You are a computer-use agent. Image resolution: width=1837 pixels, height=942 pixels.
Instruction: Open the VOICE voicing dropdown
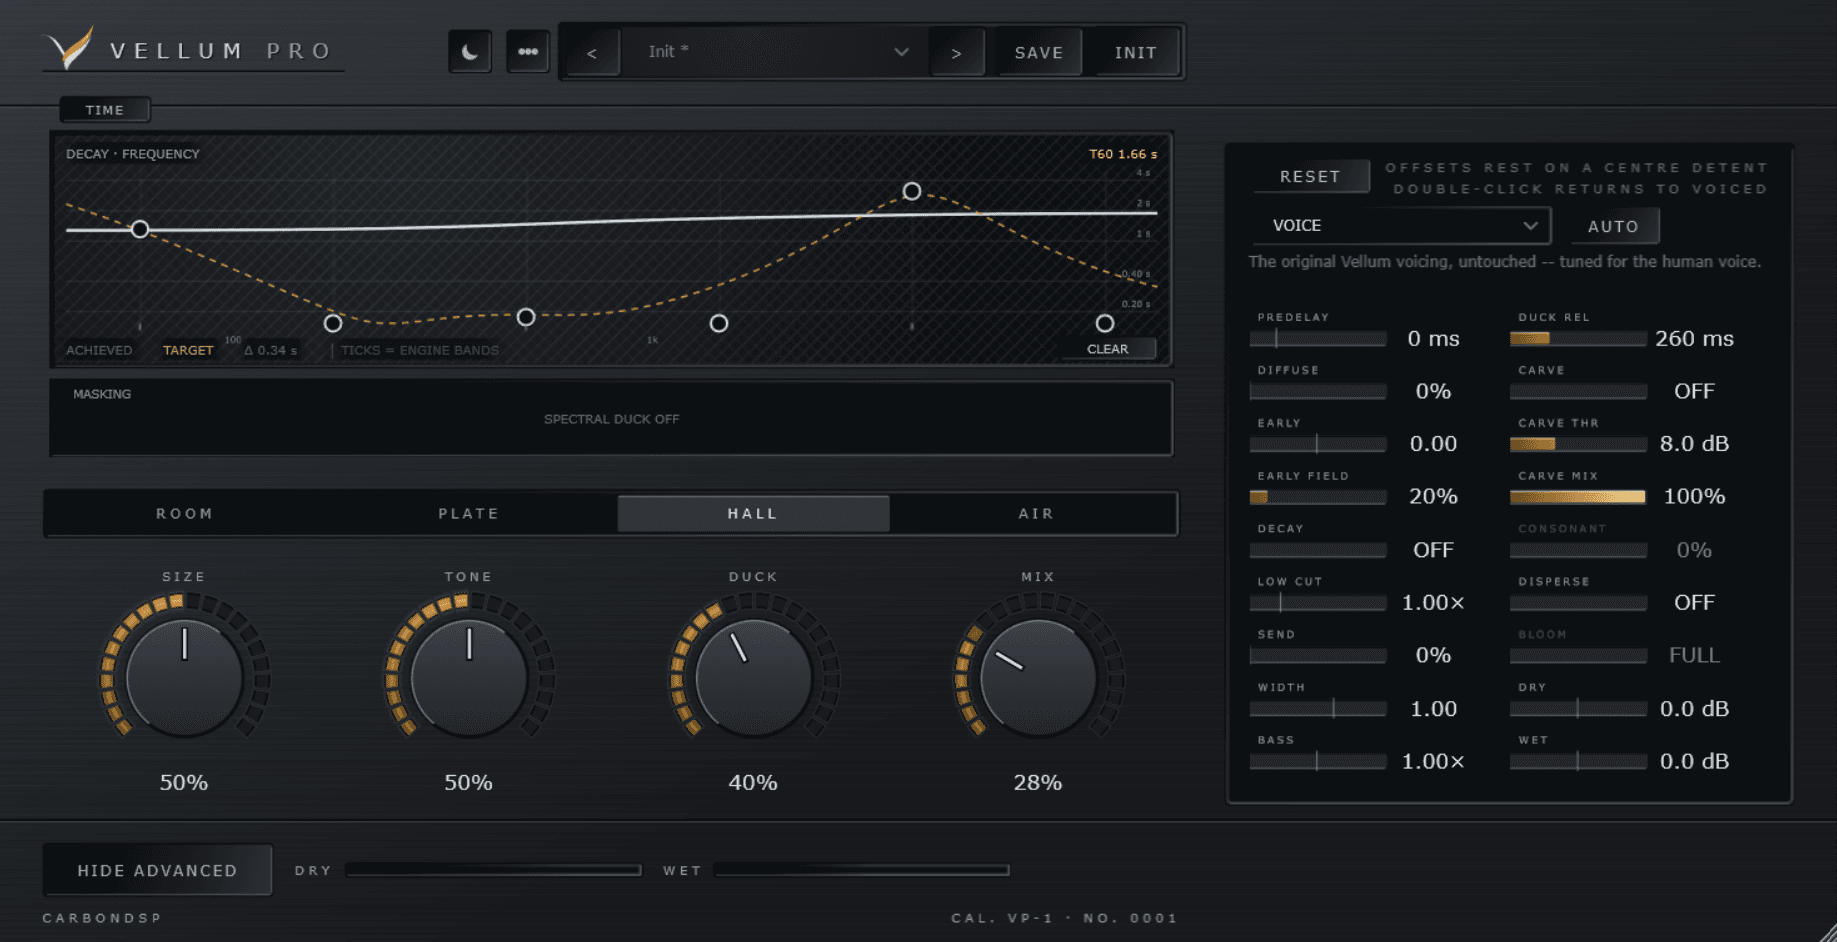click(1401, 226)
